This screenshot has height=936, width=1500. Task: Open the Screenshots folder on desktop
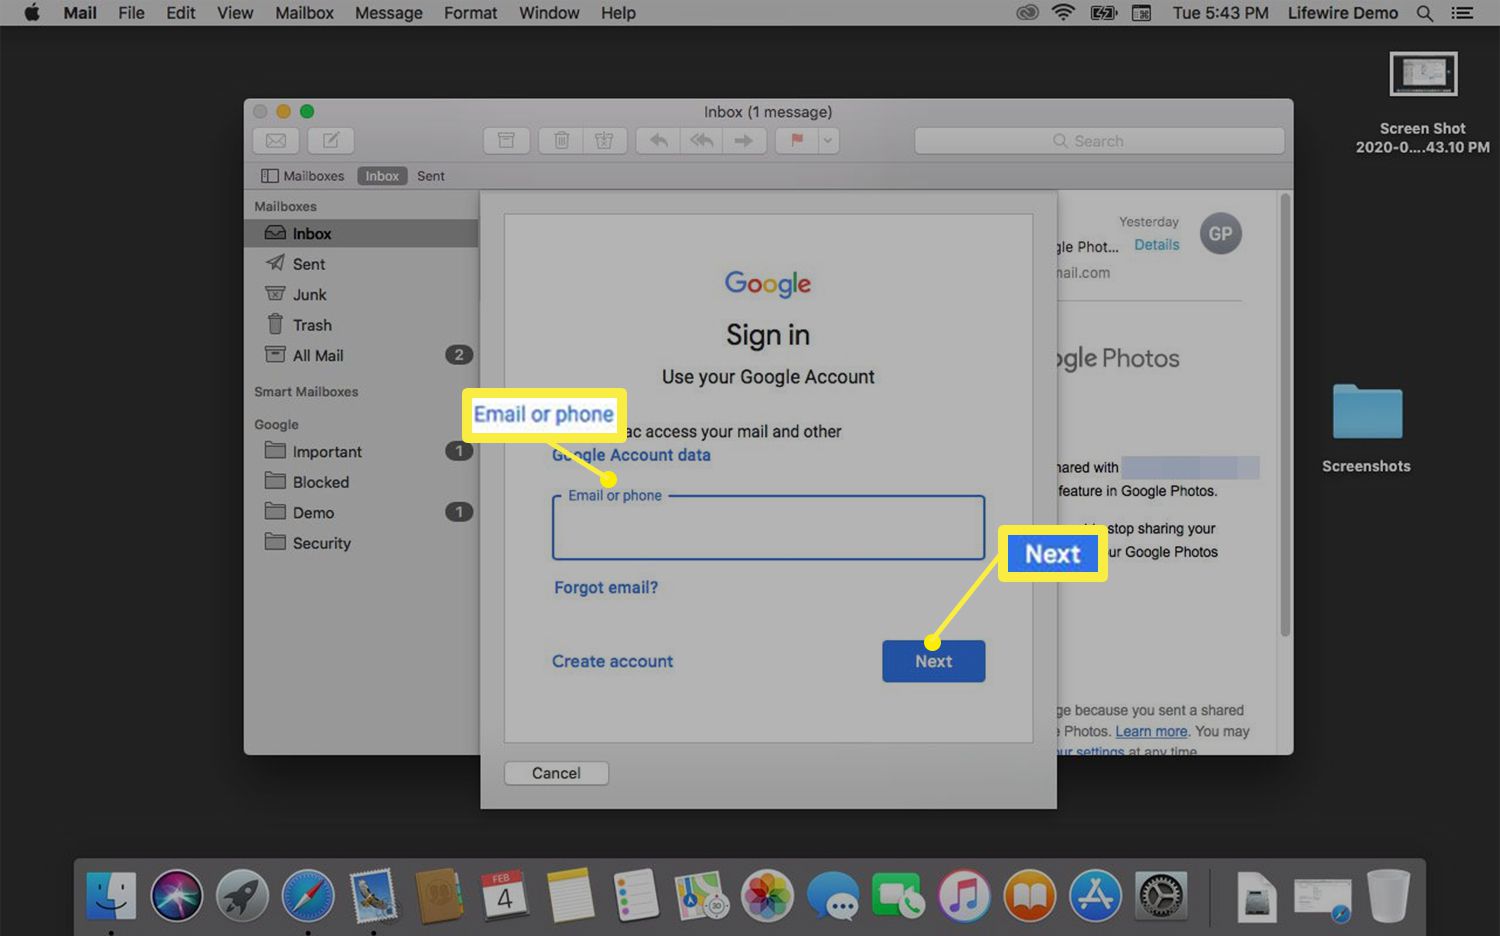pyautogui.click(x=1367, y=412)
